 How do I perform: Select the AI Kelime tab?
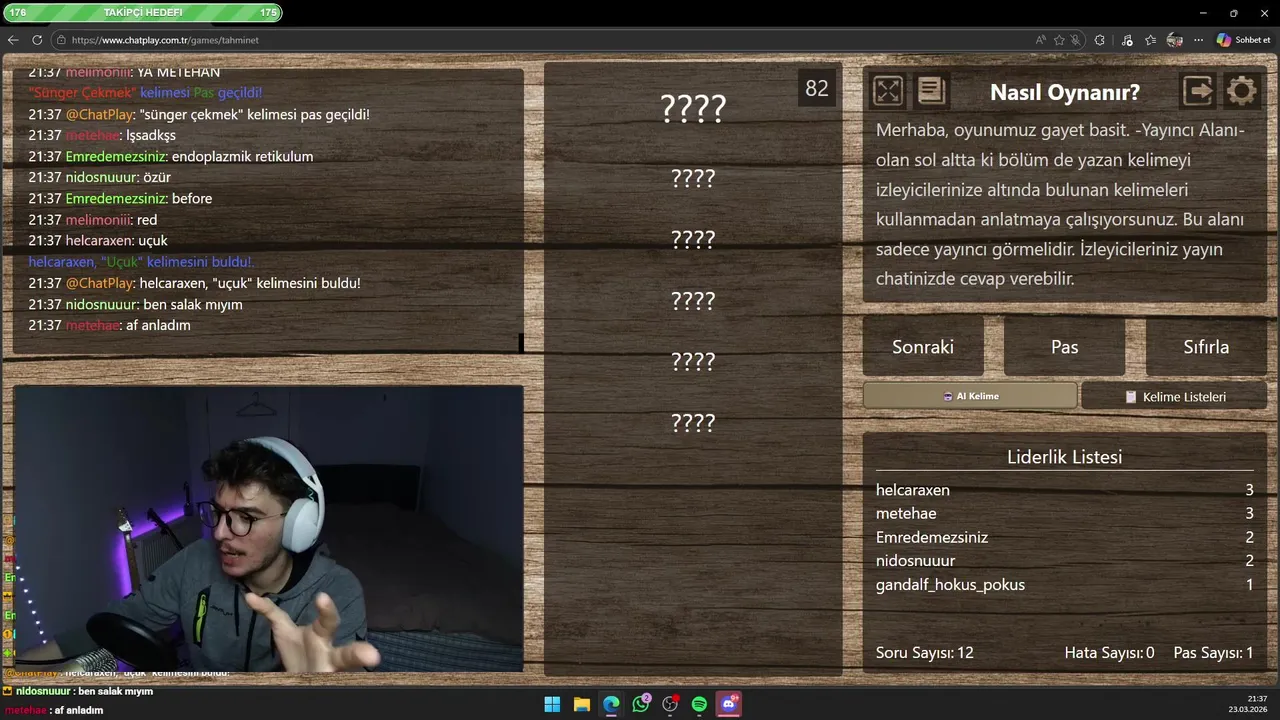(970, 396)
